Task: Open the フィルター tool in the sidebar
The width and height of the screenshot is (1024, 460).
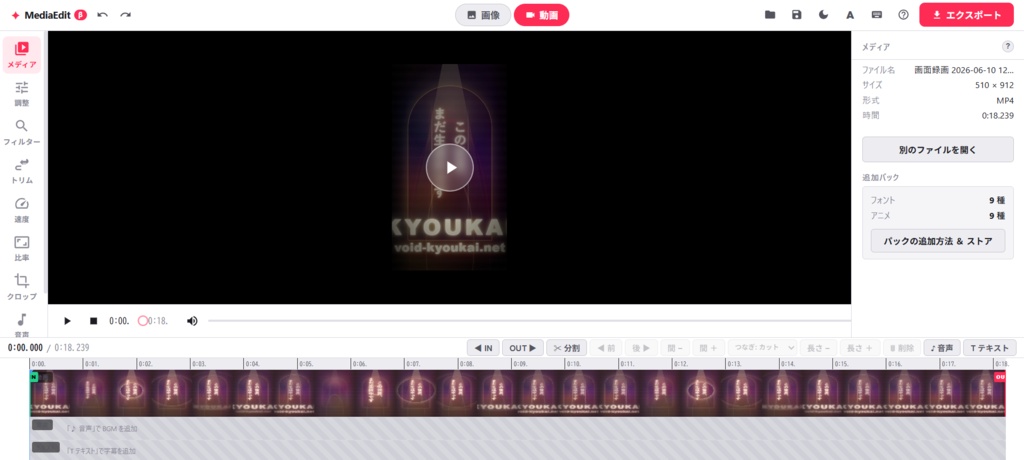Action: 22,133
